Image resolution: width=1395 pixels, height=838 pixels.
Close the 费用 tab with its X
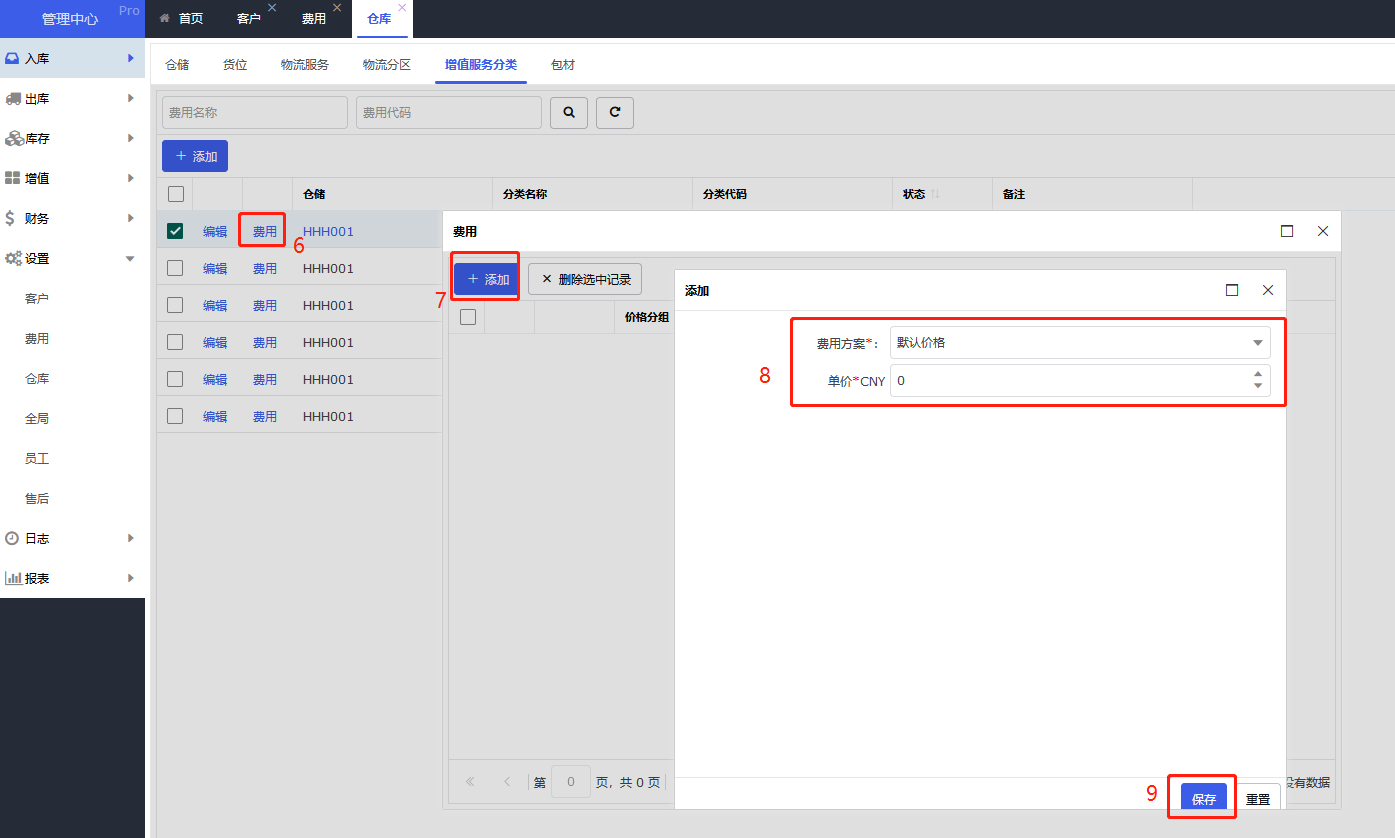click(337, 8)
